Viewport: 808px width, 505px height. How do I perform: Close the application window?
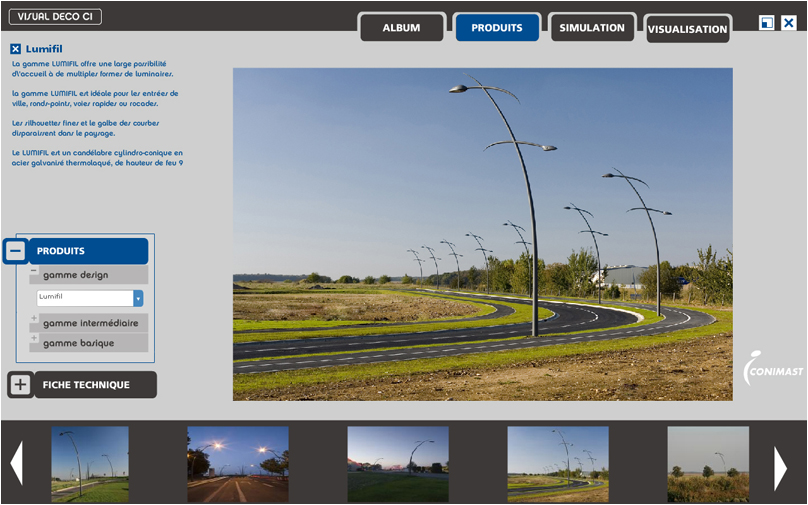(x=789, y=23)
